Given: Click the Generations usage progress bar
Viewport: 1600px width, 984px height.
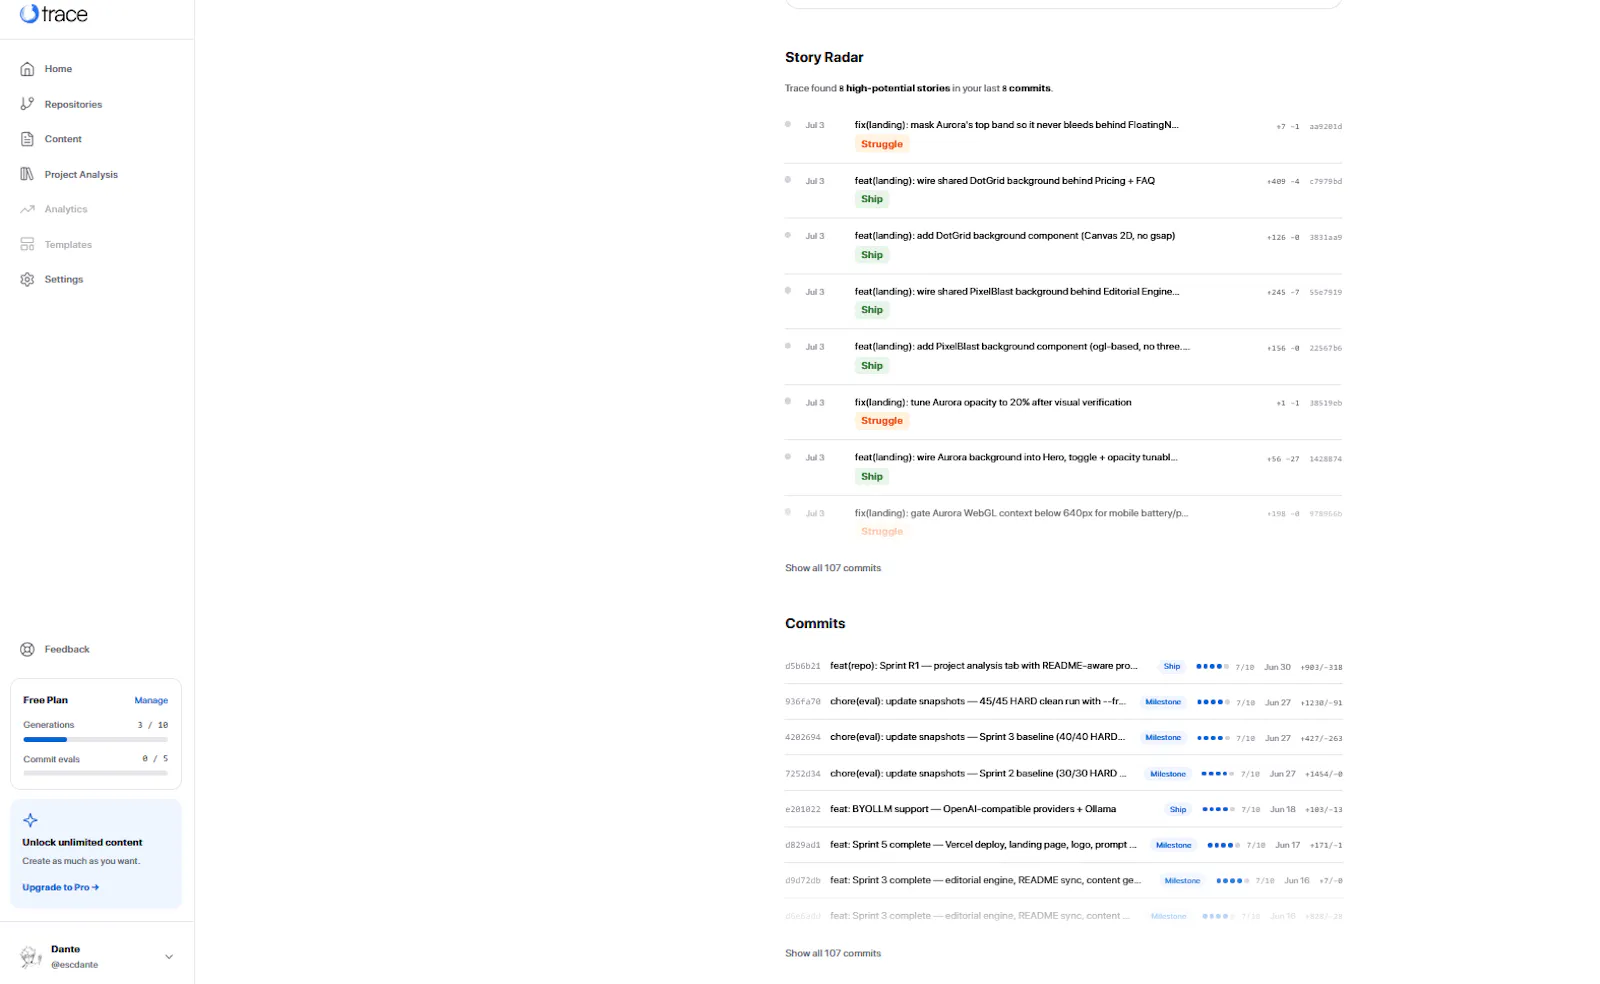Looking at the screenshot, I should [x=96, y=739].
